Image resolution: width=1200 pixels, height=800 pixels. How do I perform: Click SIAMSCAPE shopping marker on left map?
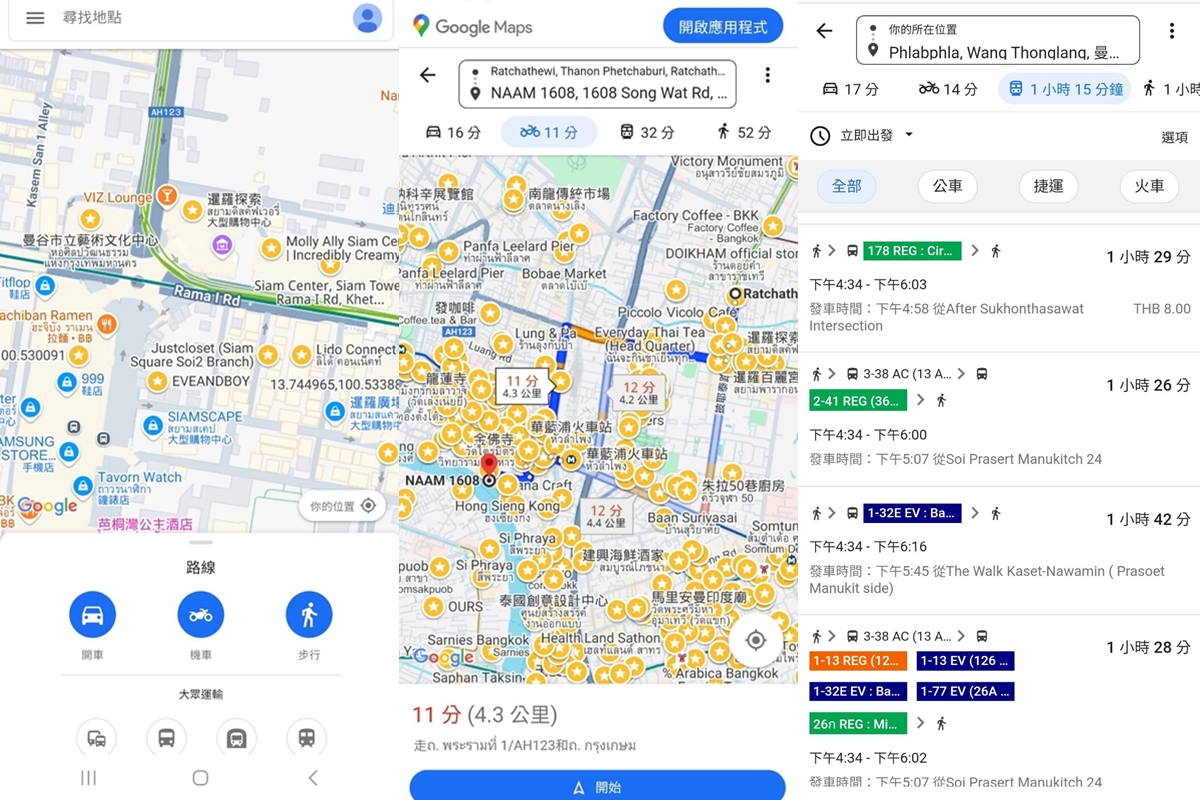[153, 426]
